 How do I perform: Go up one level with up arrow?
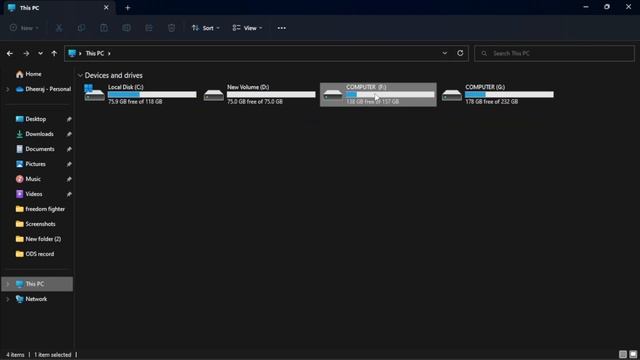coord(54,53)
